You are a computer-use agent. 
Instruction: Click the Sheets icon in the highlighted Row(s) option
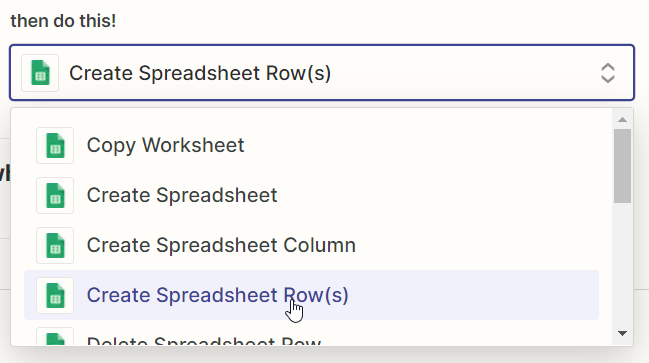pos(55,296)
